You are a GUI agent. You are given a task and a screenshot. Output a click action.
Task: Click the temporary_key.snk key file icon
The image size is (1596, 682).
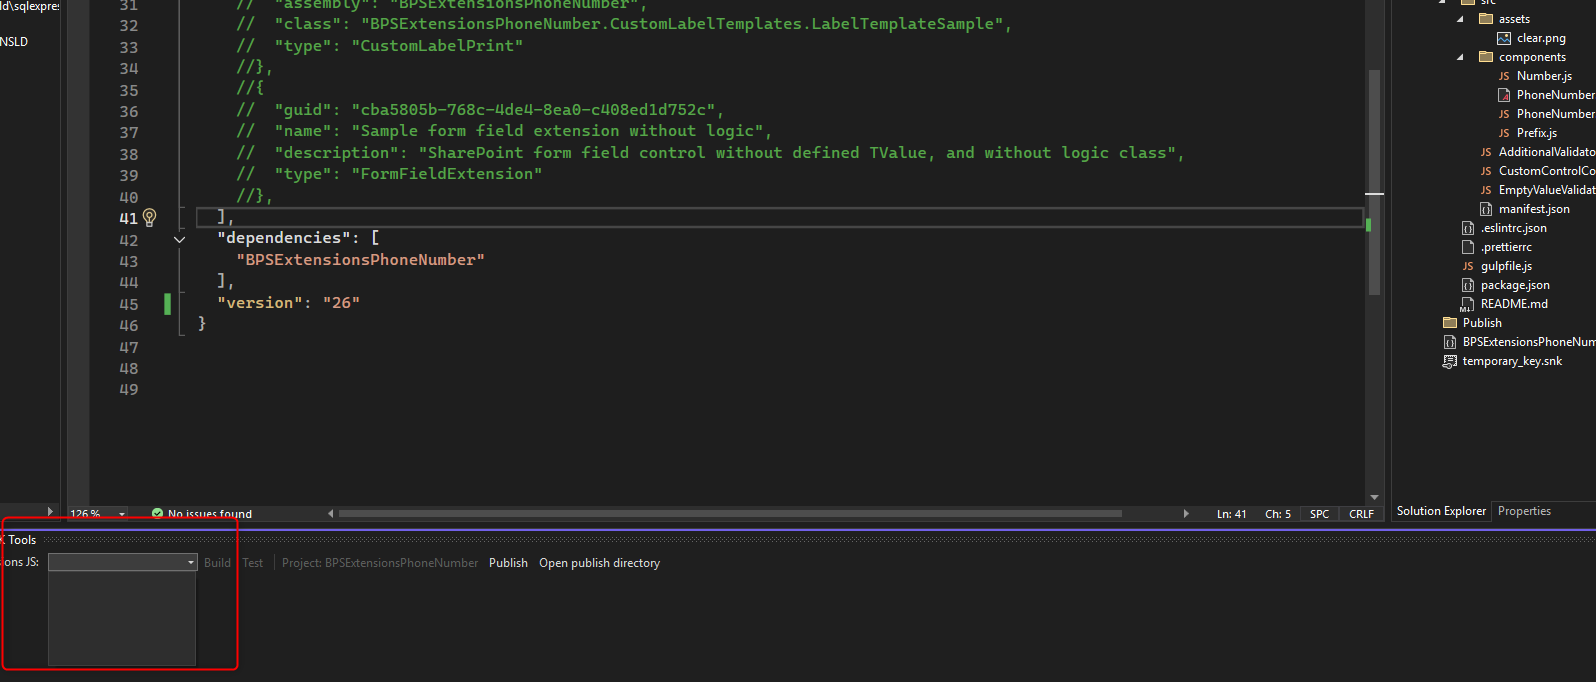click(x=1450, y=361)
